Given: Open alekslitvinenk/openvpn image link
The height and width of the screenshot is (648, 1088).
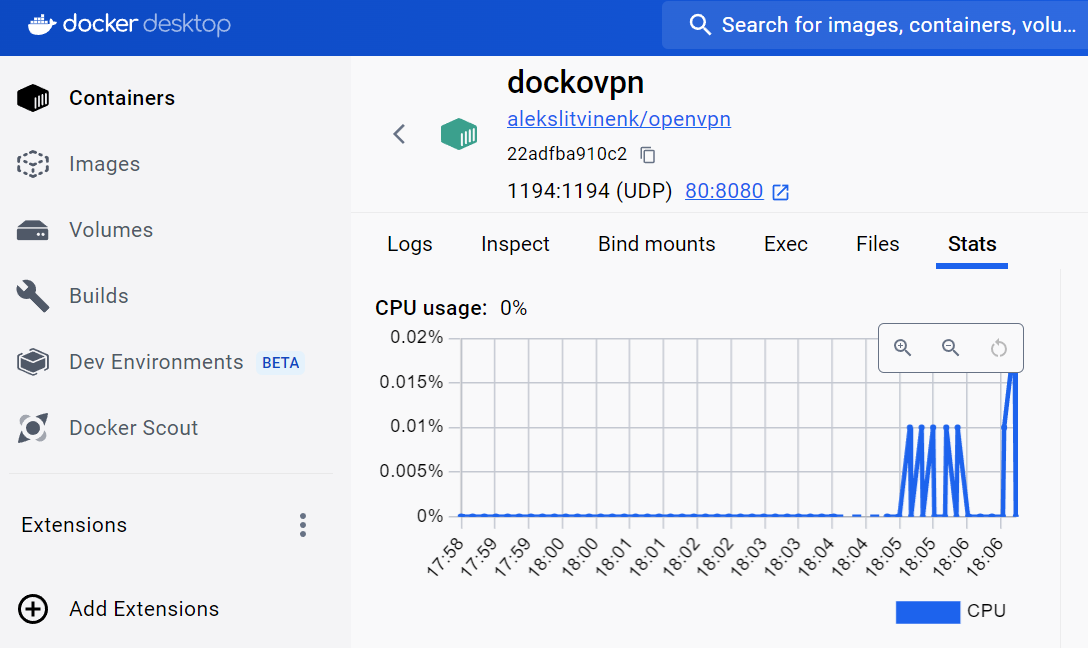Looking at the screenshot, I should 618,119.
